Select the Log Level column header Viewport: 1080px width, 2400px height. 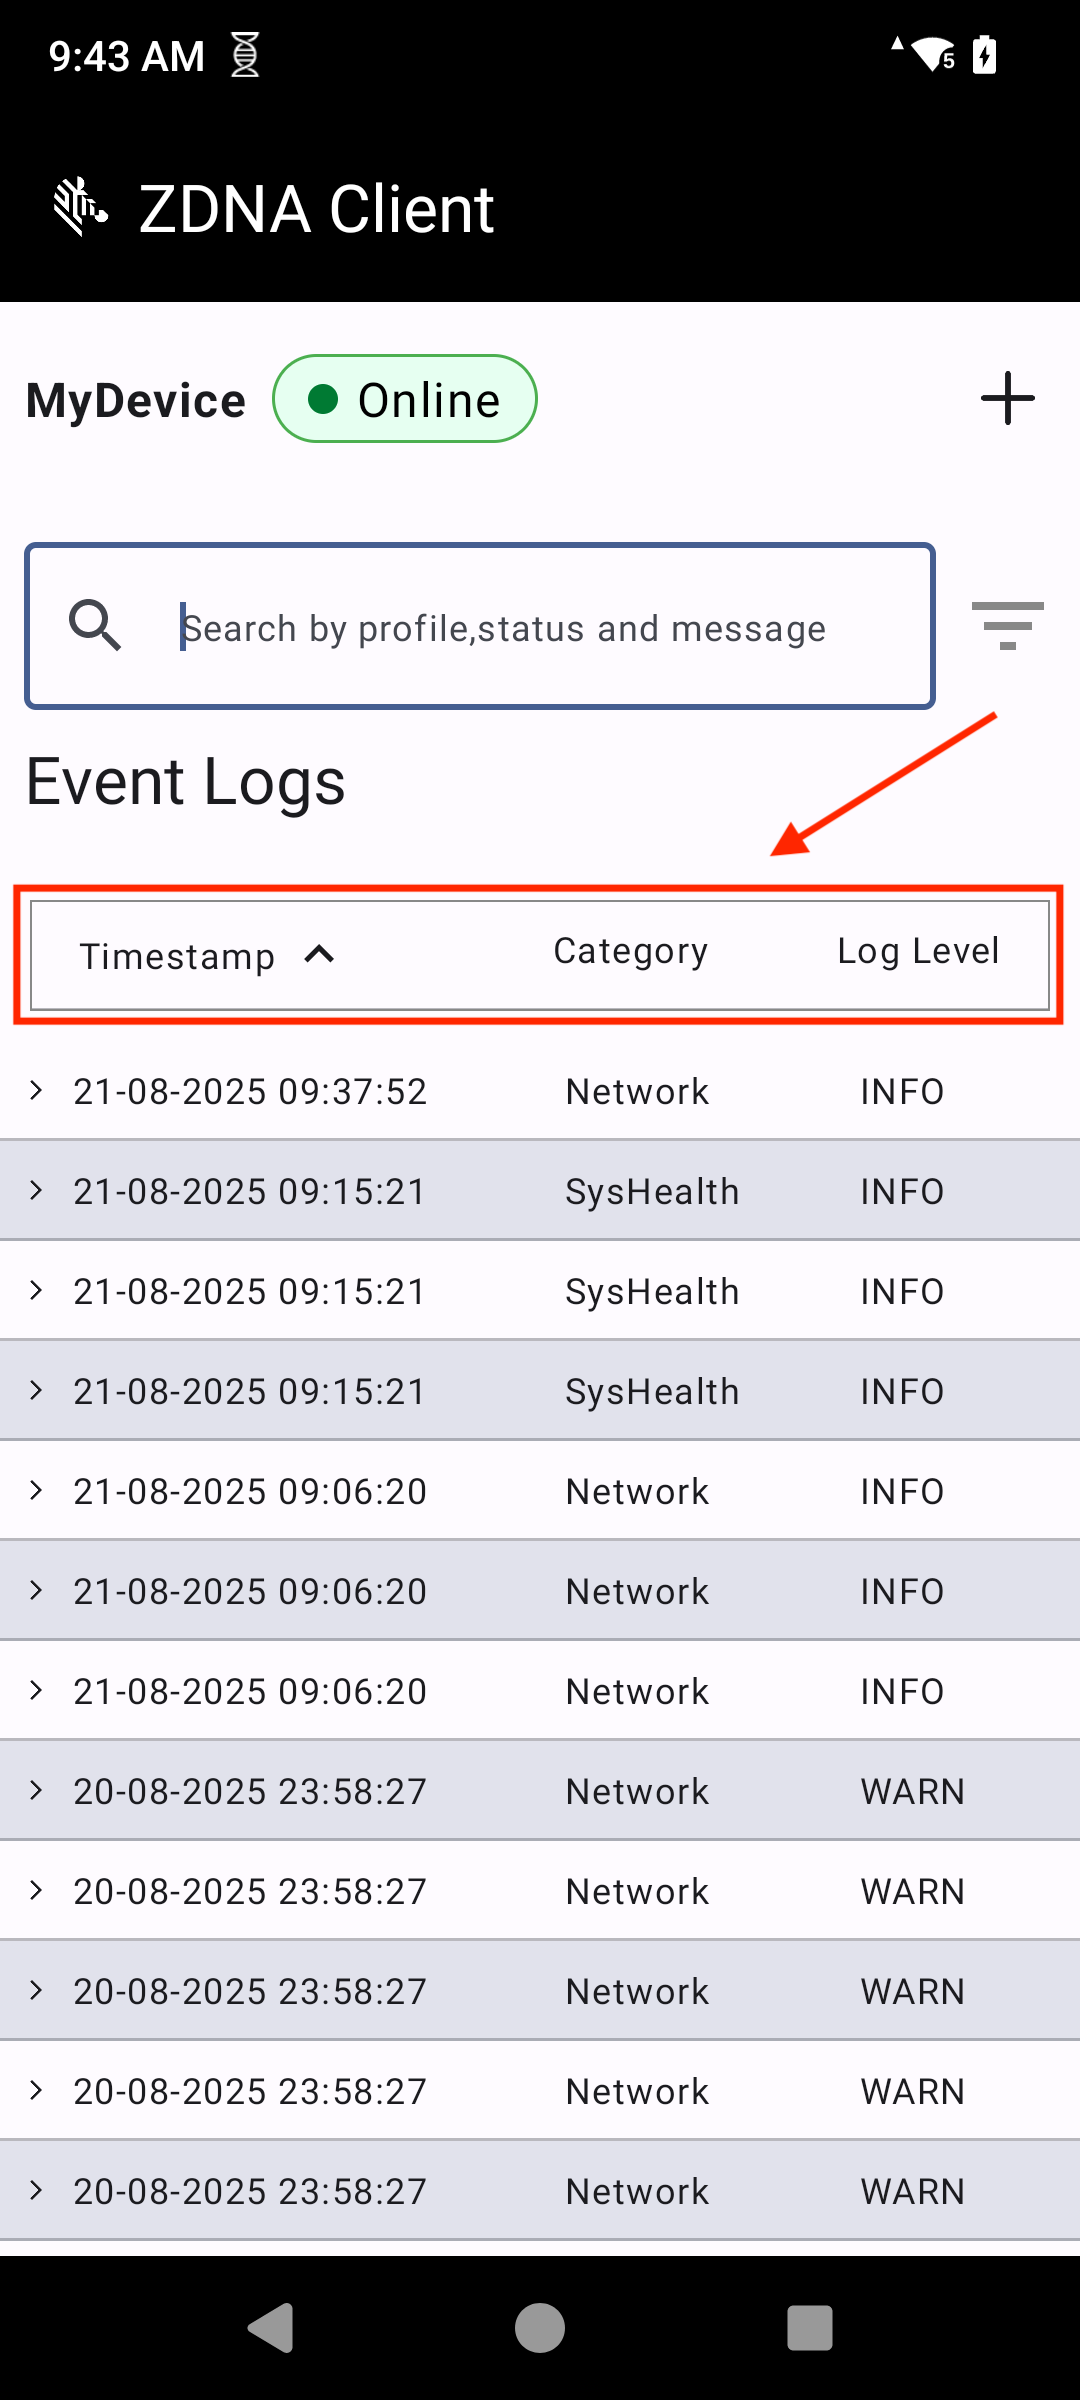[917, 951]
